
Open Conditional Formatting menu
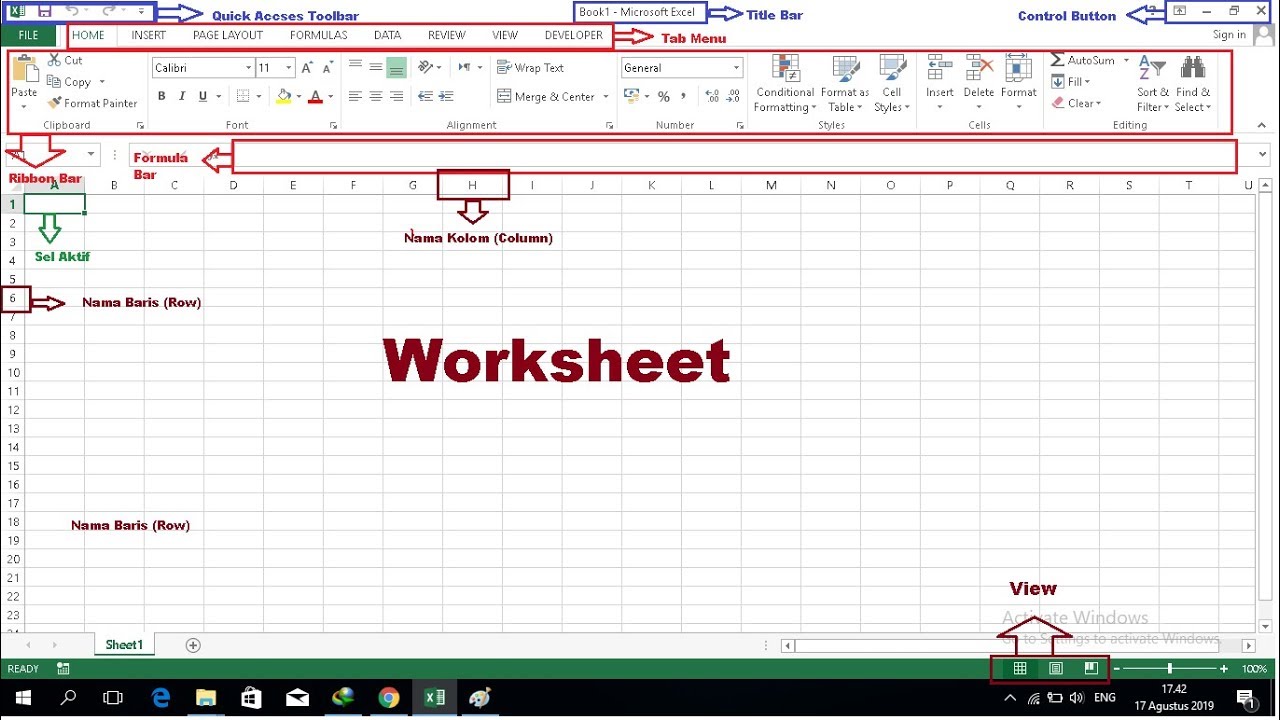tap(785, 84)
